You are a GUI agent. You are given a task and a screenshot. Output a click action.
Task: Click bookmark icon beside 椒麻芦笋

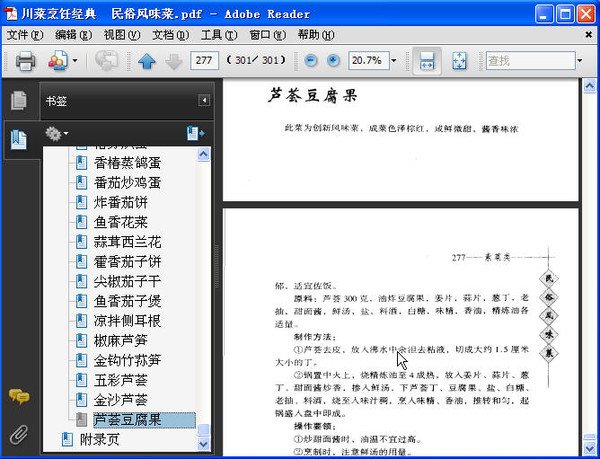click(x=81, y=340)
